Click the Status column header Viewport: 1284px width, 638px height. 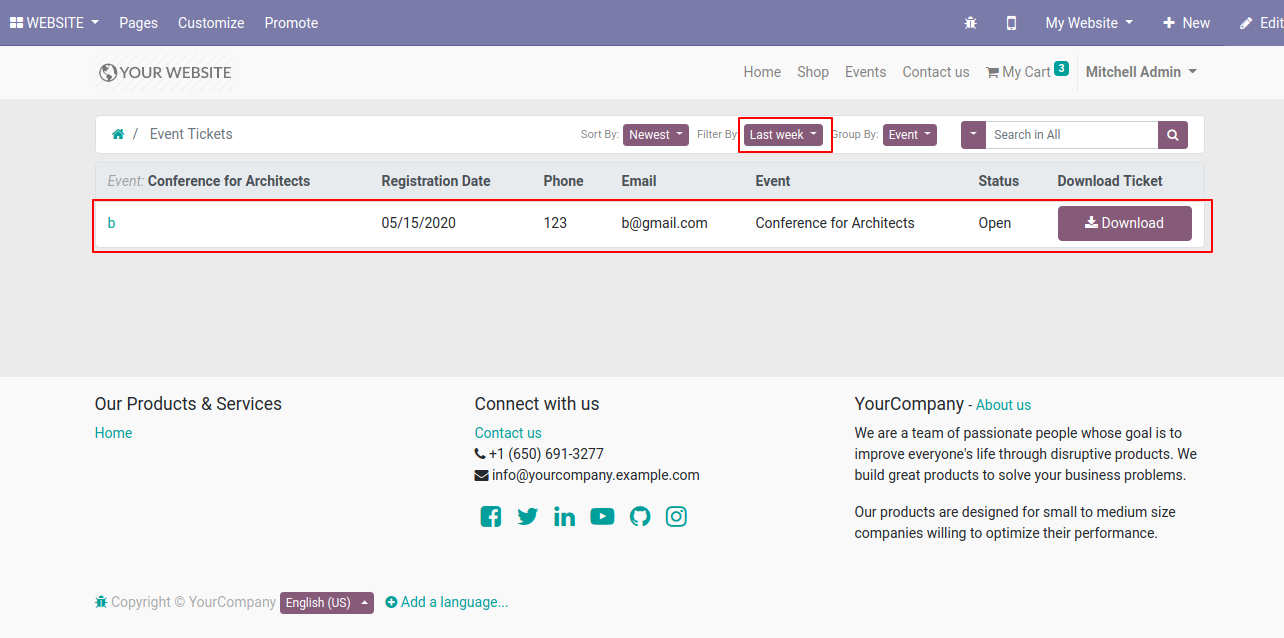tap(999, 181)
